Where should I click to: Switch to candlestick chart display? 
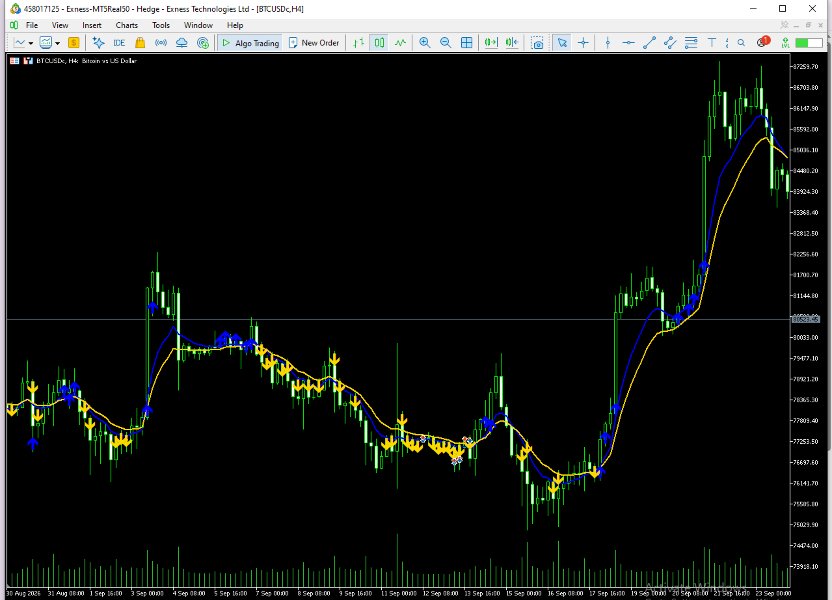point(379,42)
